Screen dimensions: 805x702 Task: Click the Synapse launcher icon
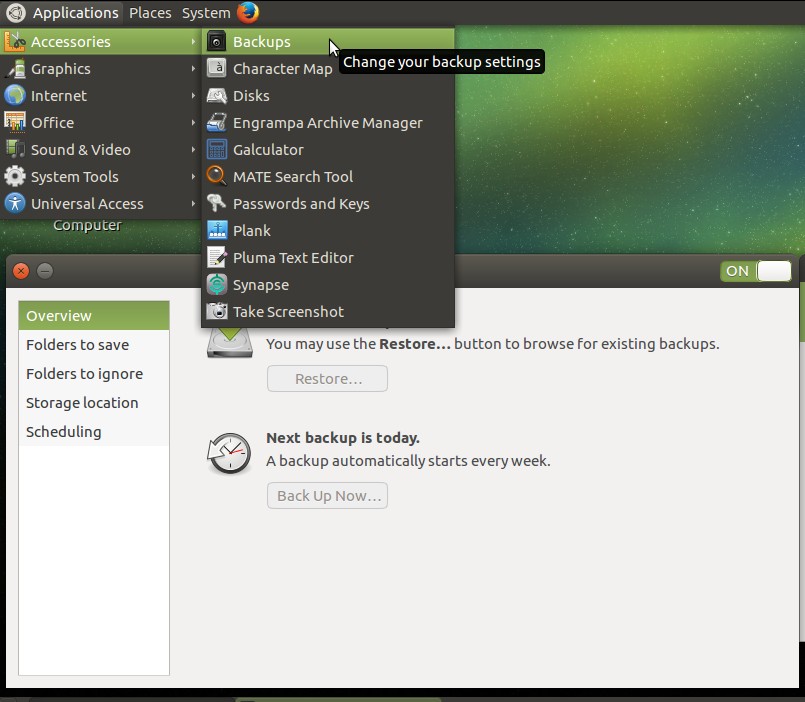tap(217, 284)
